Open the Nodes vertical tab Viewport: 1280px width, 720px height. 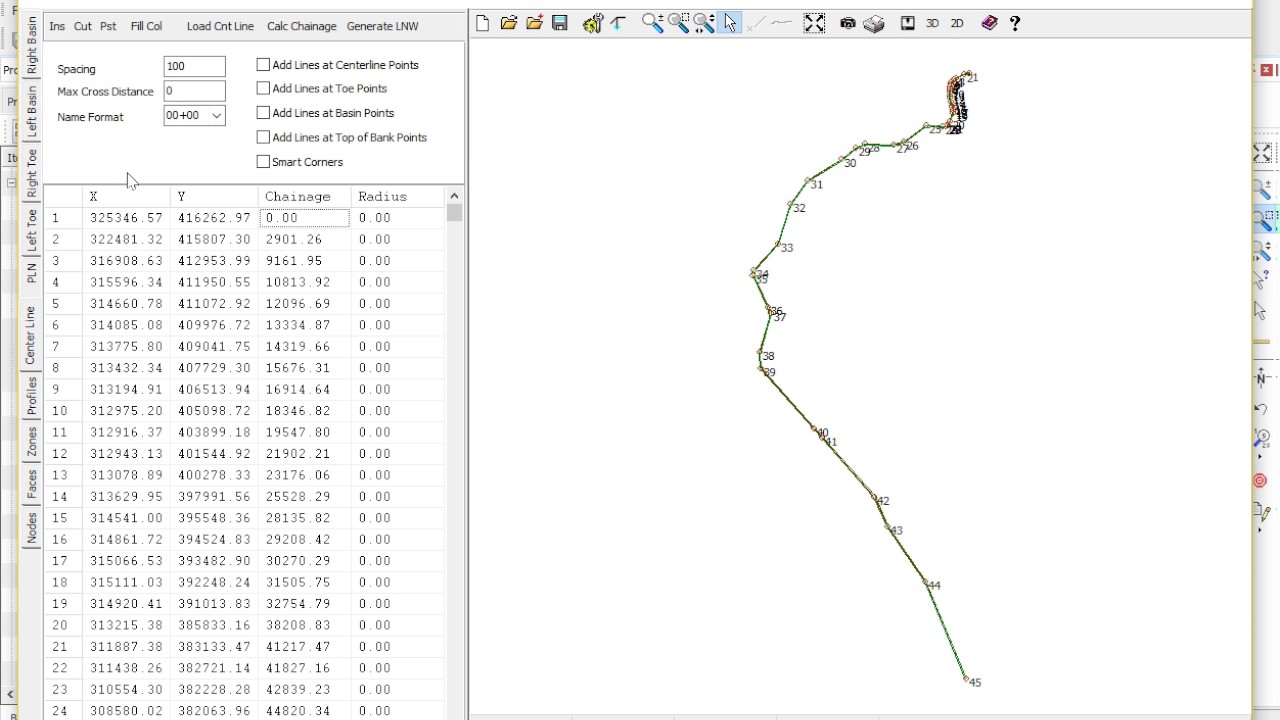click(x=32, y=527)
